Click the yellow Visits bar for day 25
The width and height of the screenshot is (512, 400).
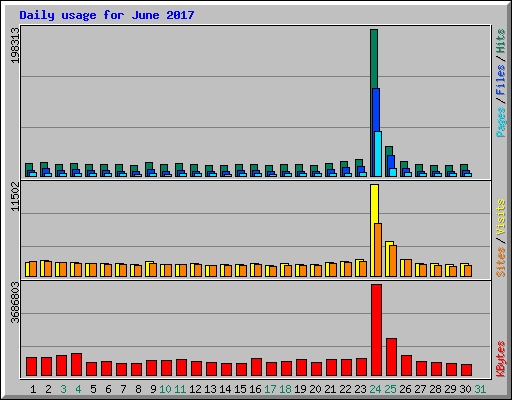388,258
